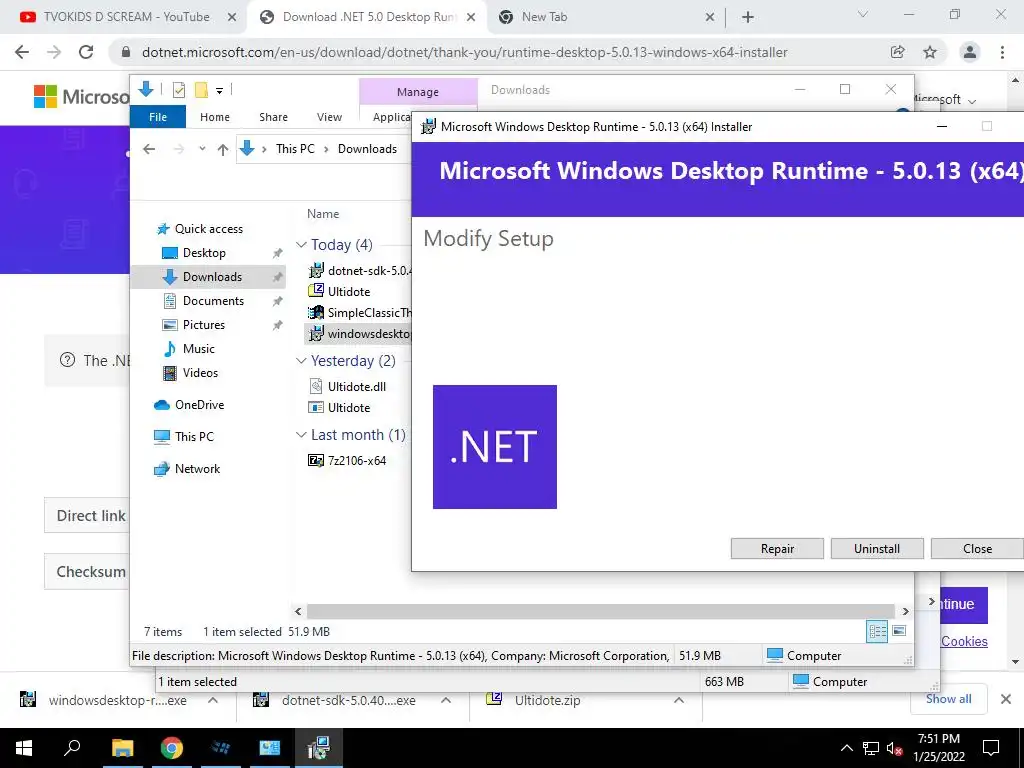Collapse the Last month (1) group
Viewport: 1024px width, 768px height.
pyautogui.click(x=301, y=435)
